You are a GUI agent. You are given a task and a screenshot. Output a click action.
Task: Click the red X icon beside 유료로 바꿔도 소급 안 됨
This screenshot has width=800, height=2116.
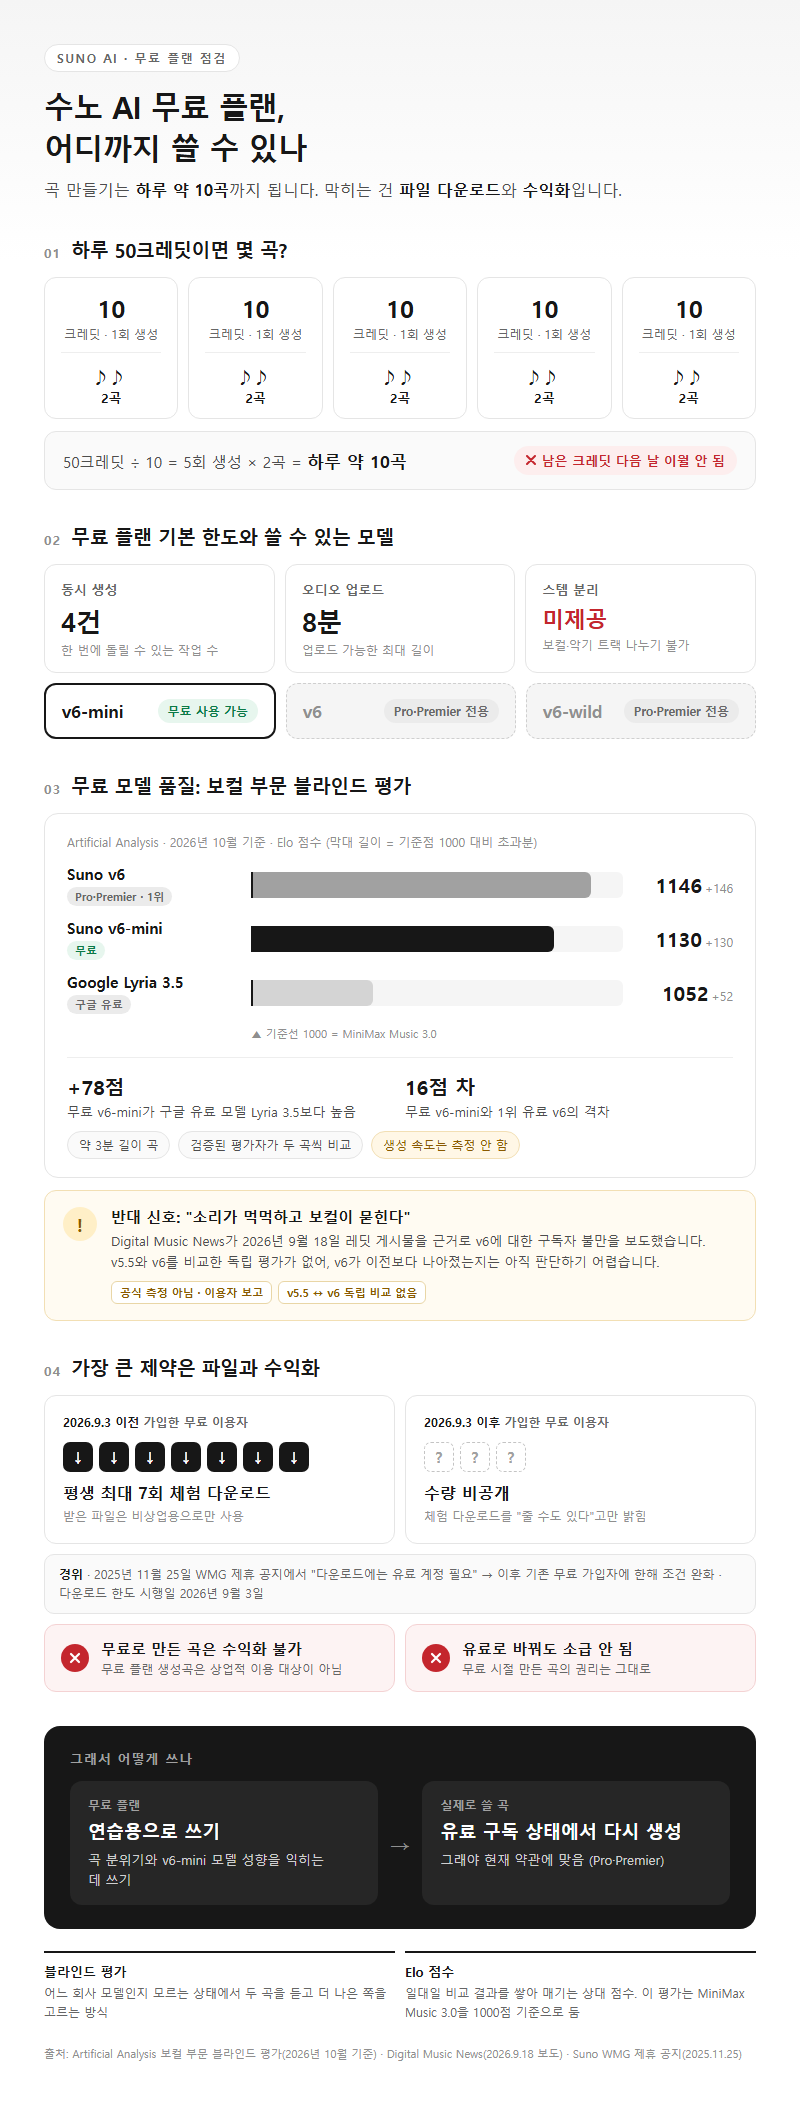click(436, 1658)
